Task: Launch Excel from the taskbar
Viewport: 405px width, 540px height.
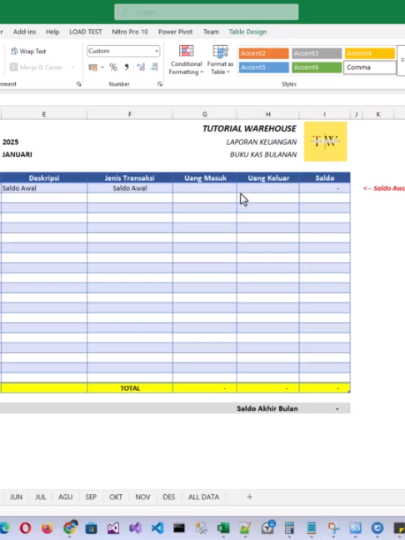Action: tap(223, 528)
